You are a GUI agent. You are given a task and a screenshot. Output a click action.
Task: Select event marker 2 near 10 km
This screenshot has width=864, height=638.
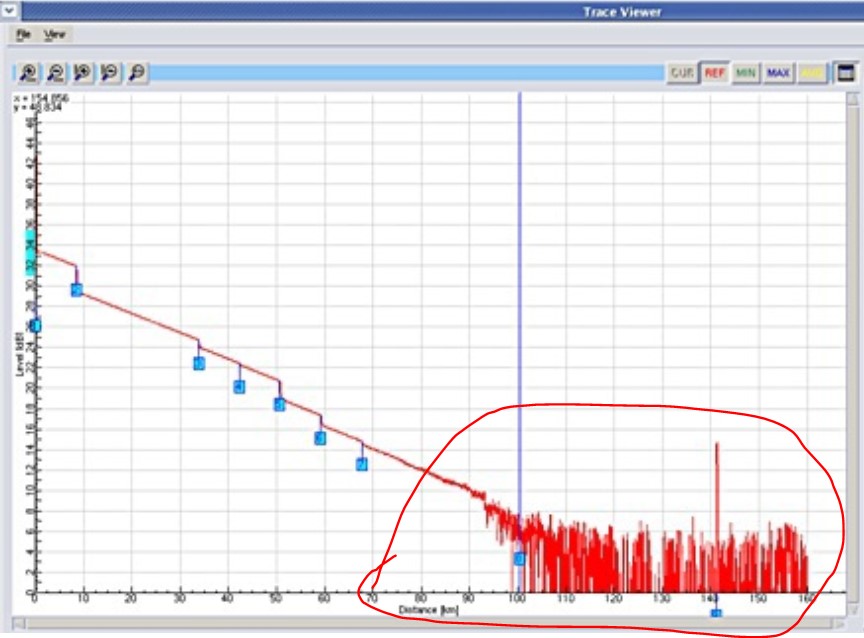[77, 290]
